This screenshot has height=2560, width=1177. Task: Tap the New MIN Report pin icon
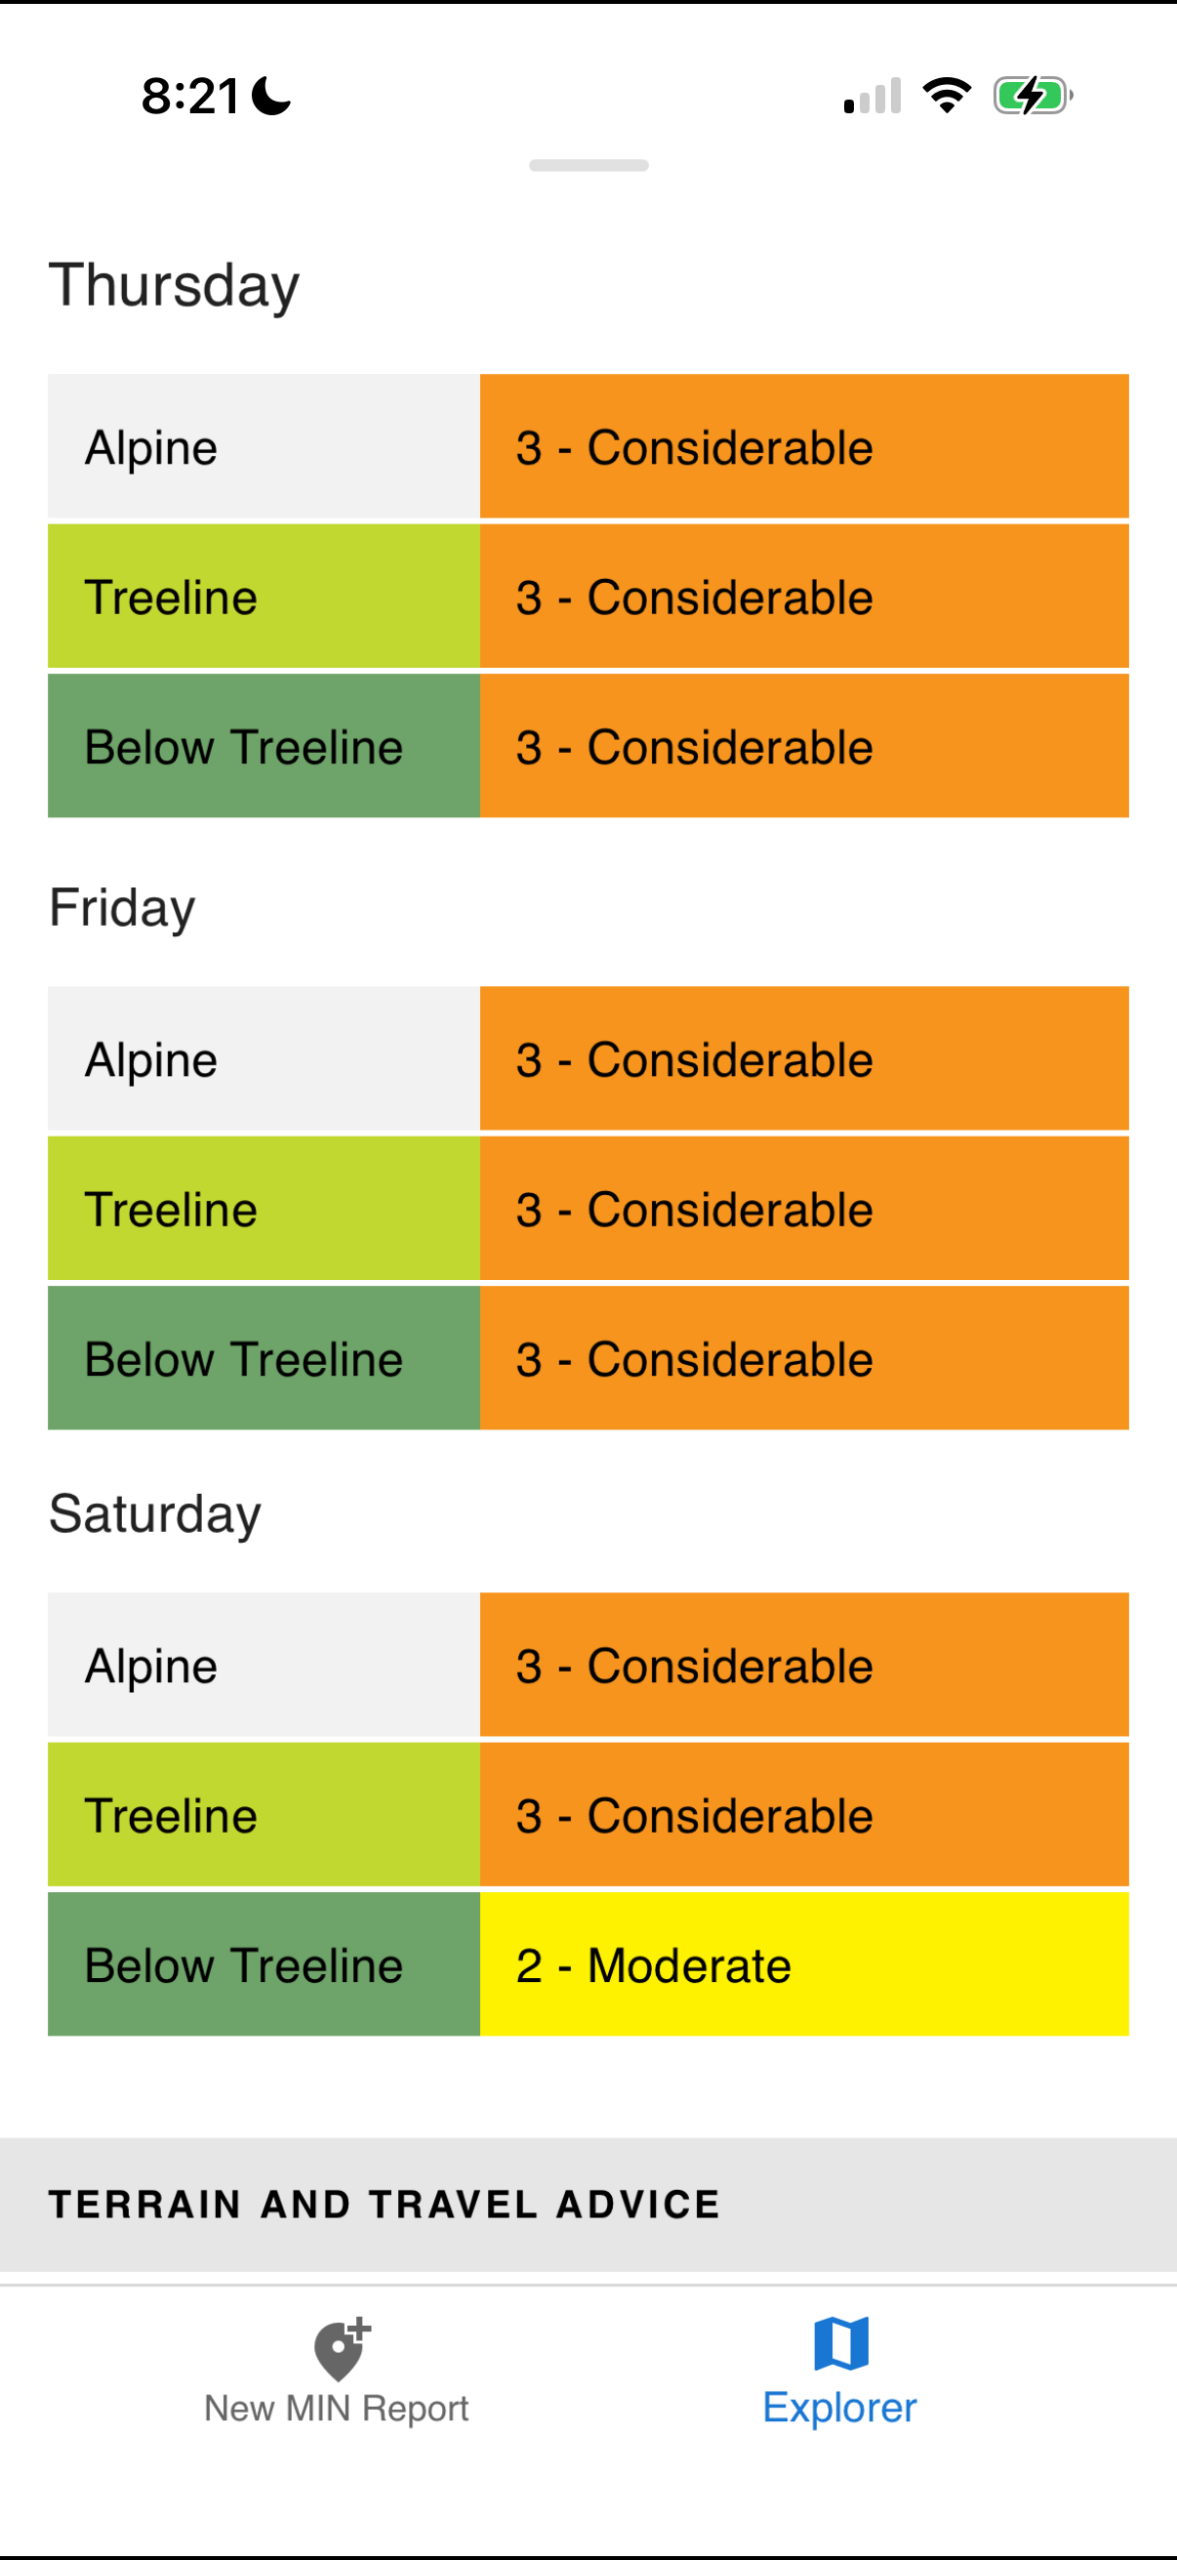(341, 2348)
